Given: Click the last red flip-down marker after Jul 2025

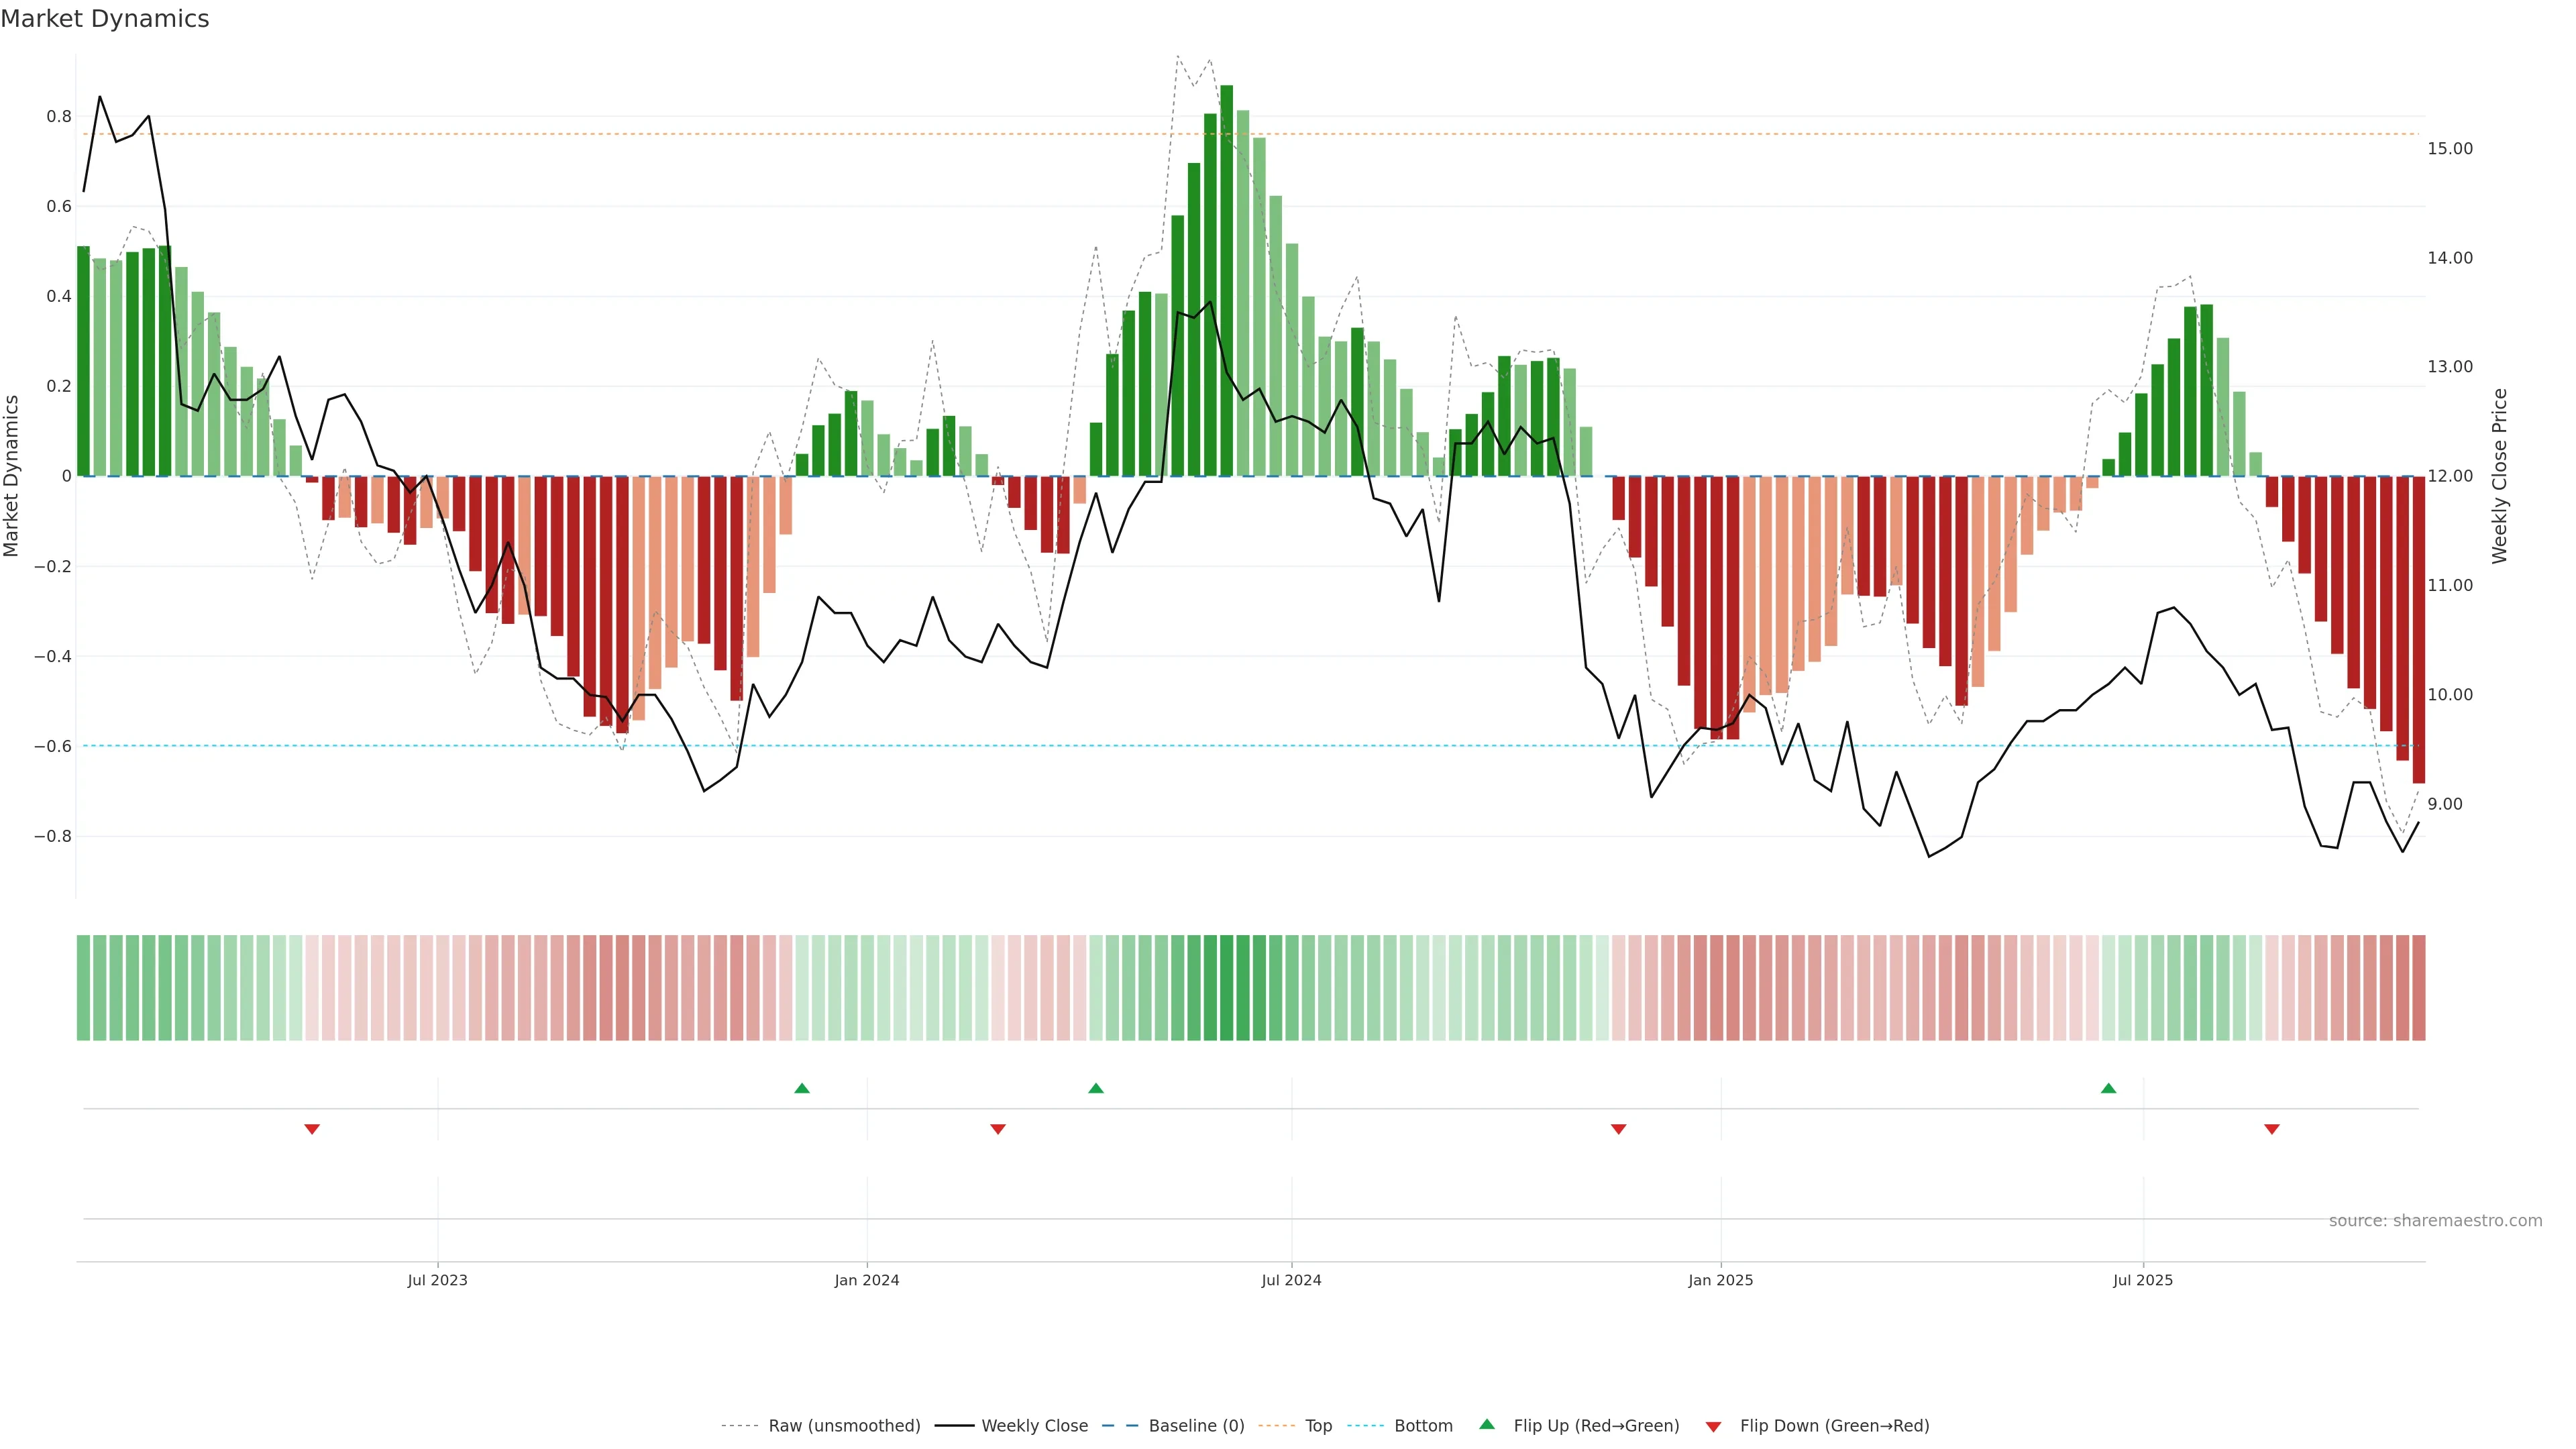Looking at the screenshot, I should (x=2271, y=1129).
